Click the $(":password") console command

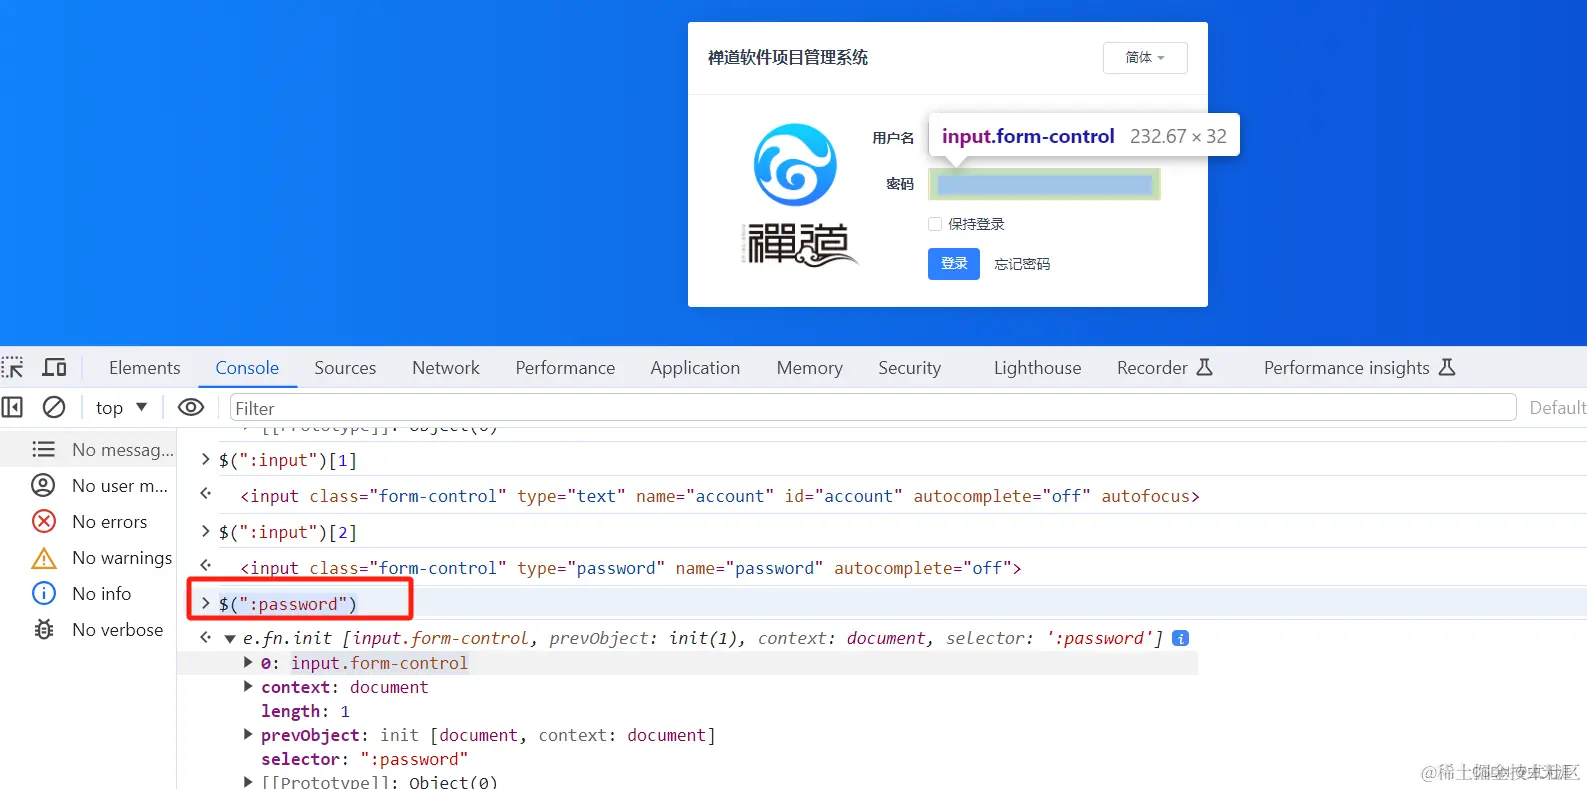(x=288, y=604)
